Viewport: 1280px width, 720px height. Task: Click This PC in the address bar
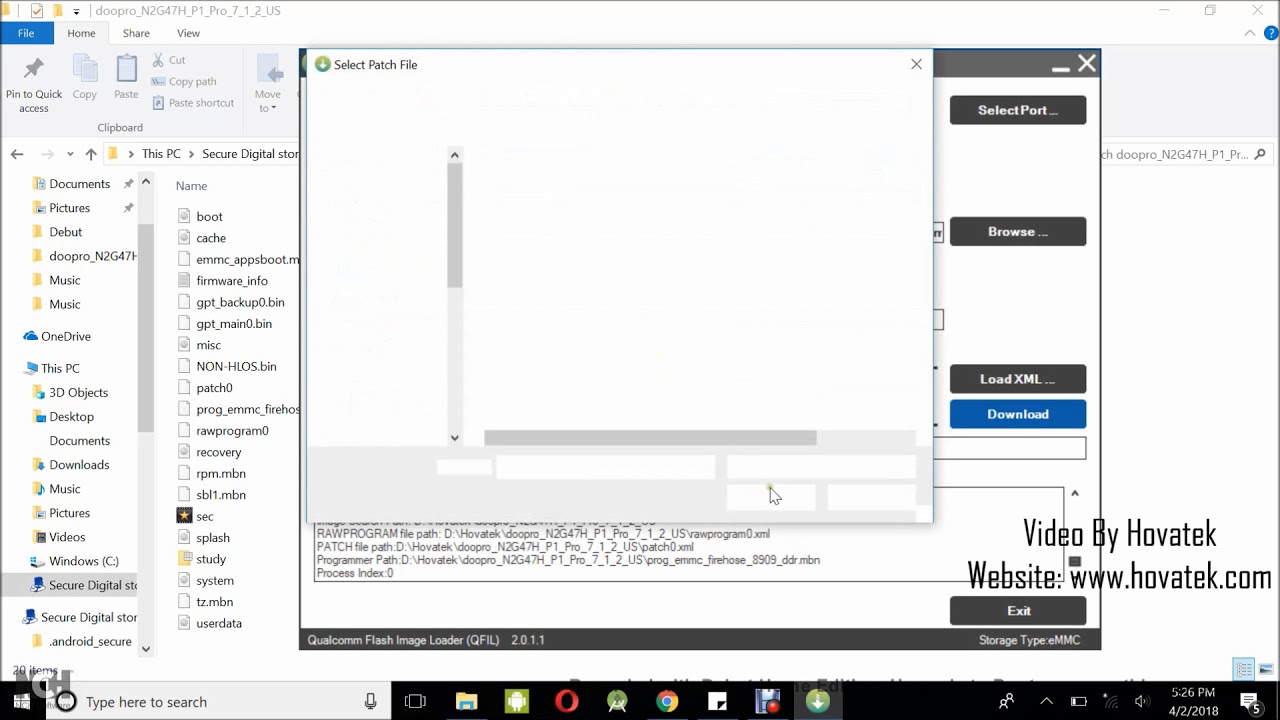point(161,154)
